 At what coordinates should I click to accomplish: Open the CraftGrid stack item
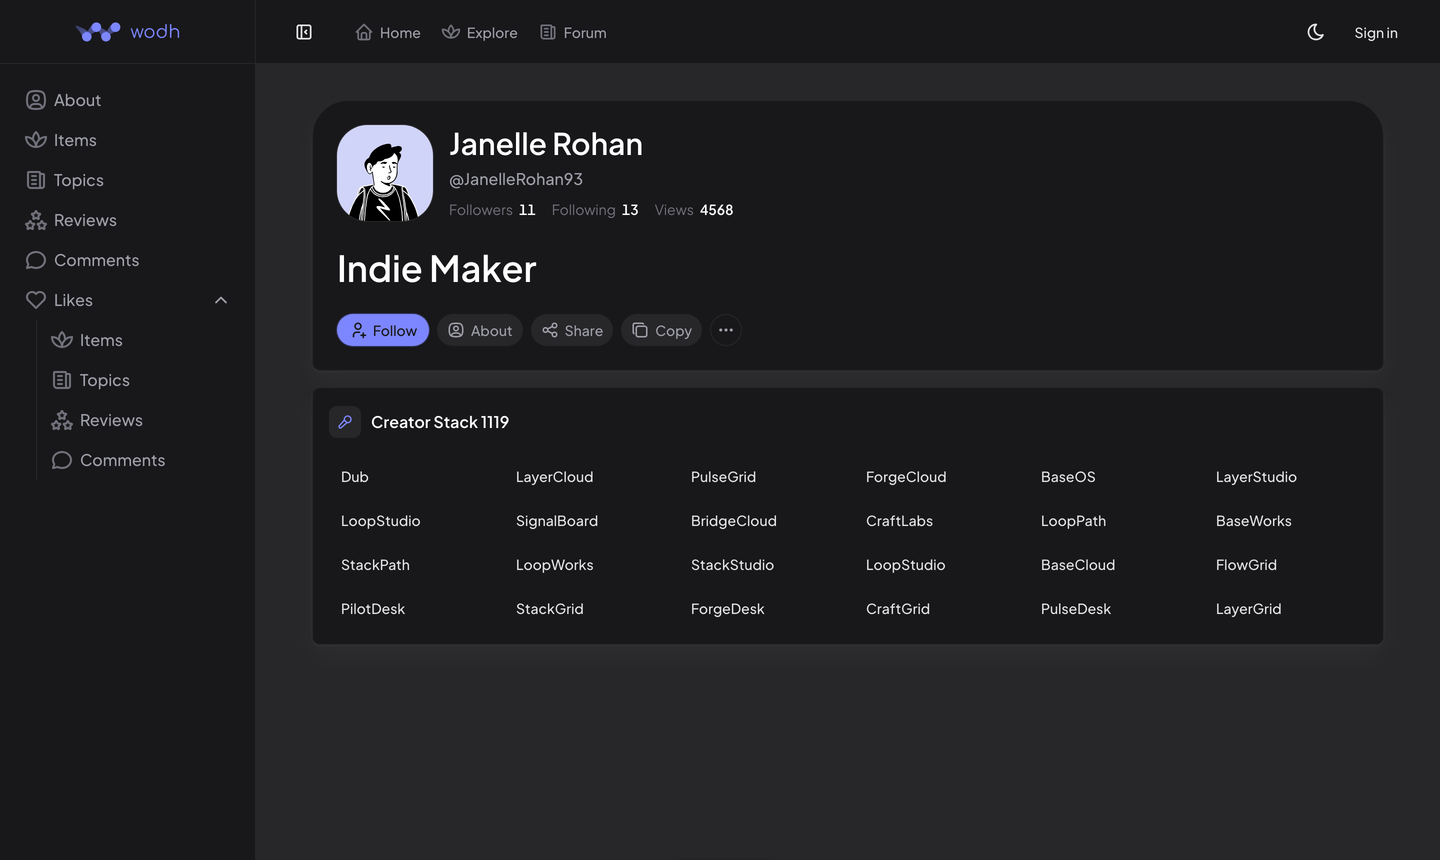click(898, 609)
